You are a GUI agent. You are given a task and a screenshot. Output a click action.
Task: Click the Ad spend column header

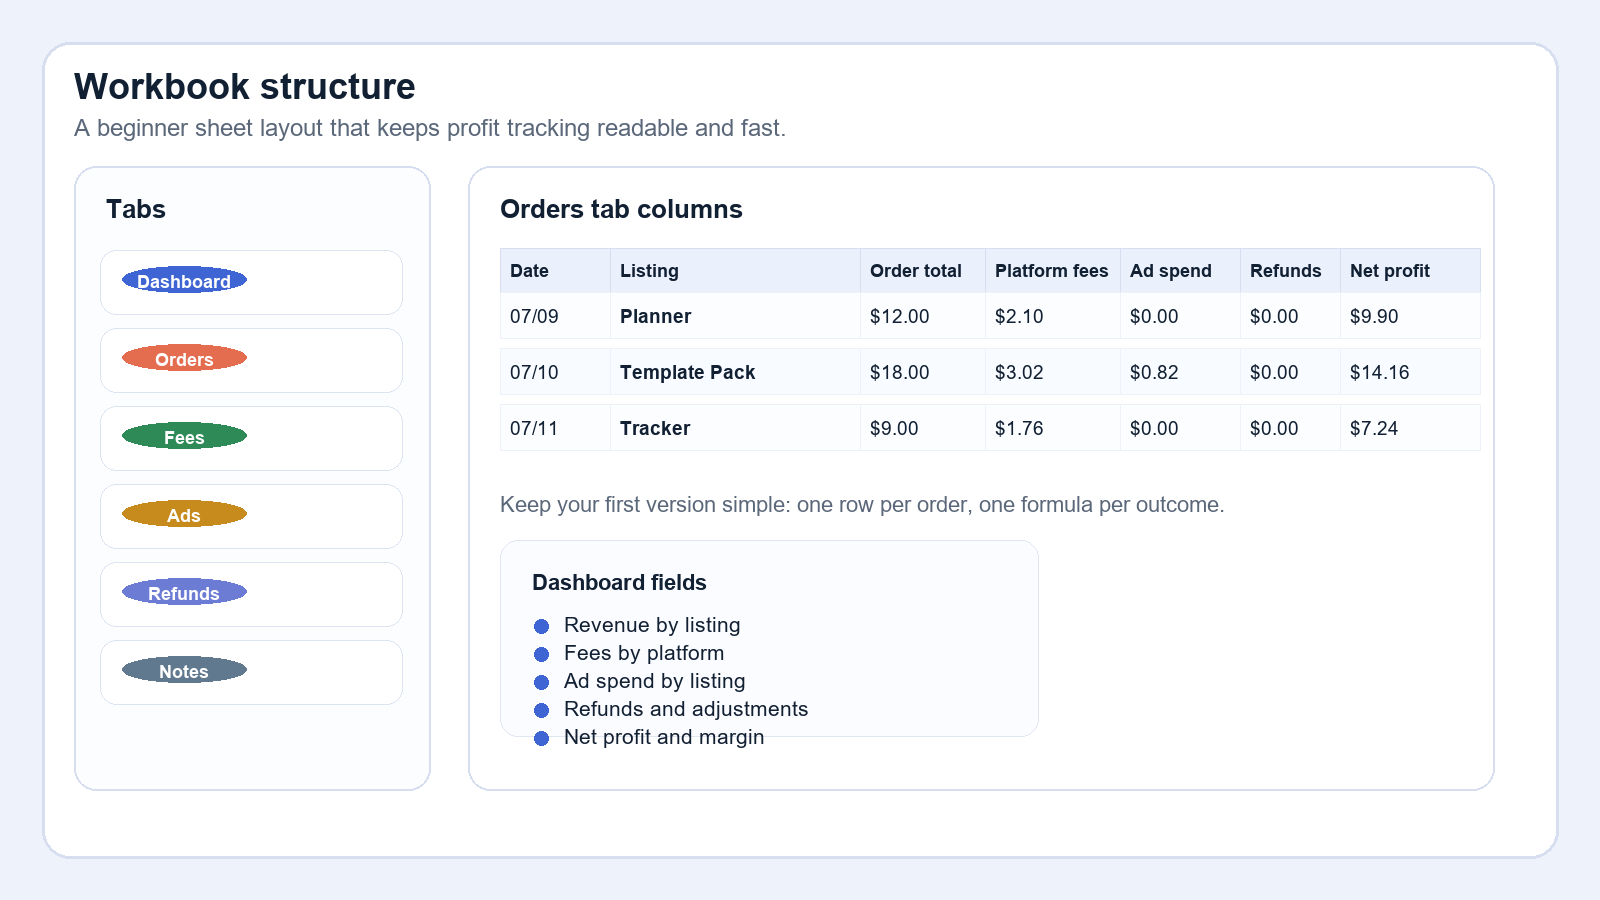pos(1180,271)
